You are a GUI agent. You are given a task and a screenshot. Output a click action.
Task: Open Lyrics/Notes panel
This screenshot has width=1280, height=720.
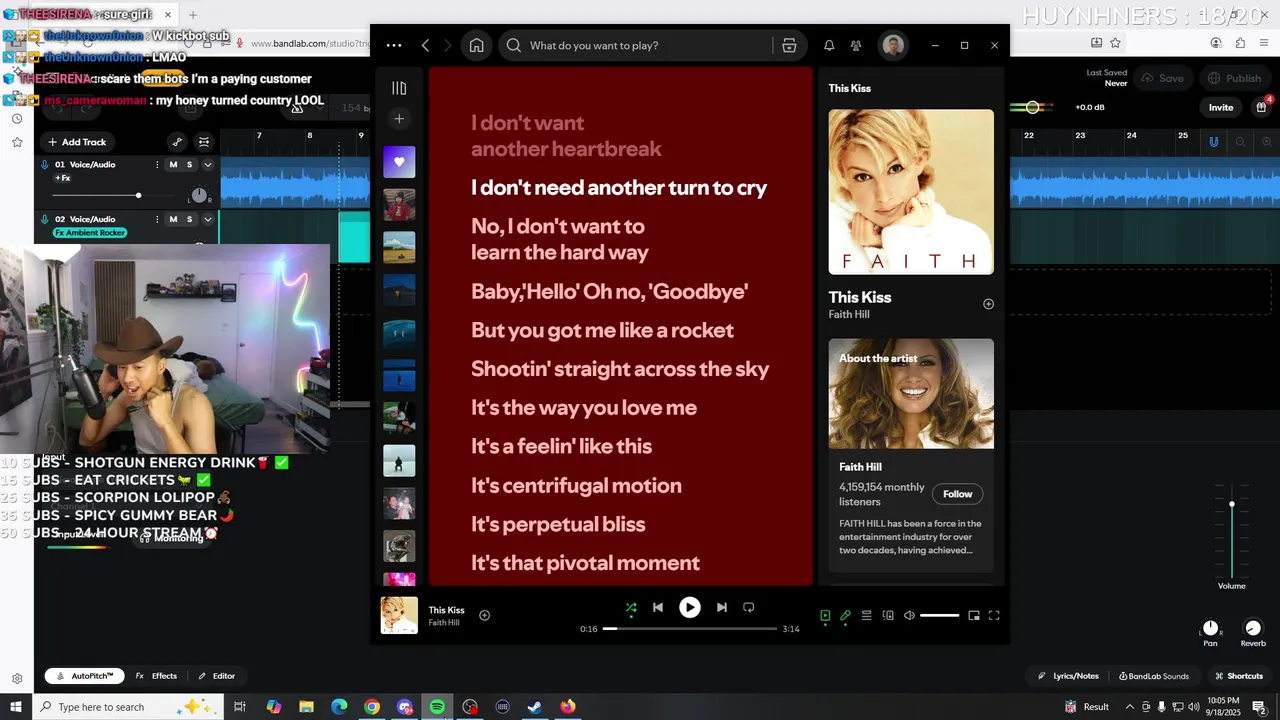coord(1068,676)
